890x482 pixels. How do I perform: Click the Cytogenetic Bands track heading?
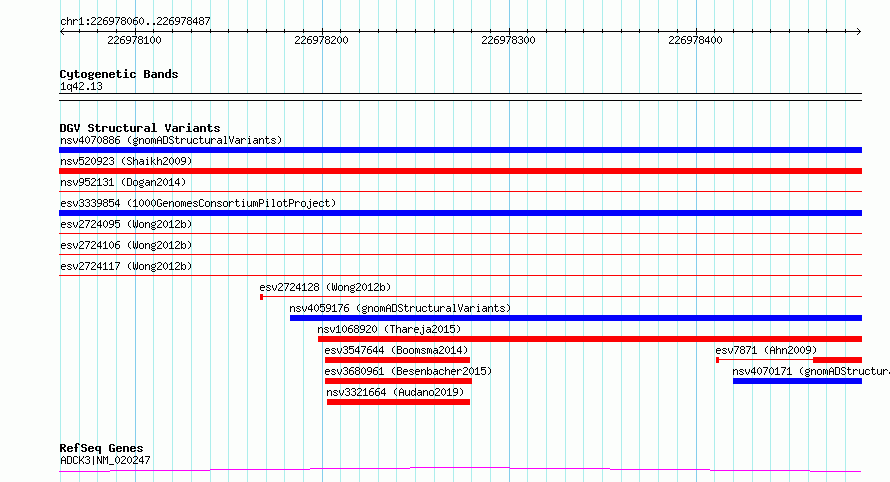click(119, 74)
